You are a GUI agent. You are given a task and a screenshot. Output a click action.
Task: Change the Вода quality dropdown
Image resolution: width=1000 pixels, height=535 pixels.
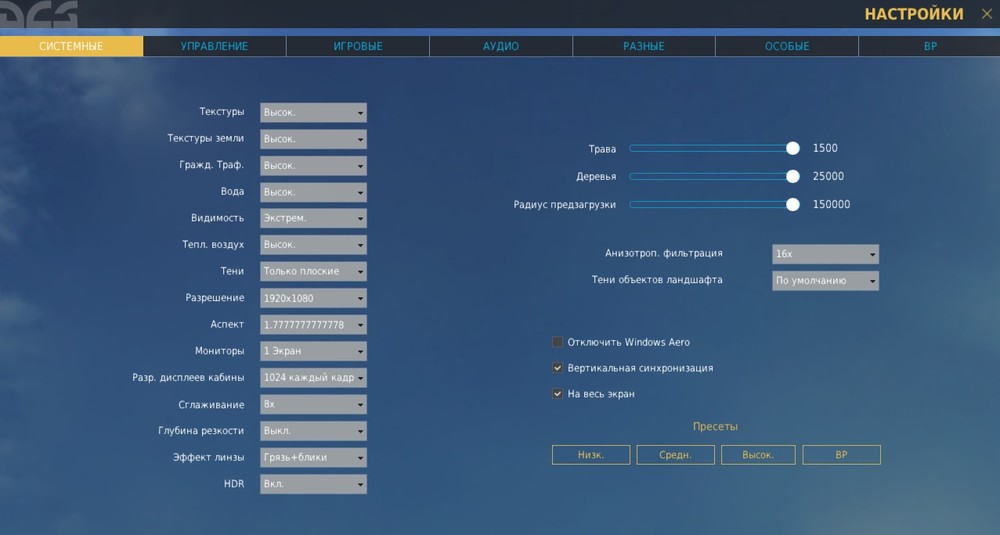tap(313, 192)
